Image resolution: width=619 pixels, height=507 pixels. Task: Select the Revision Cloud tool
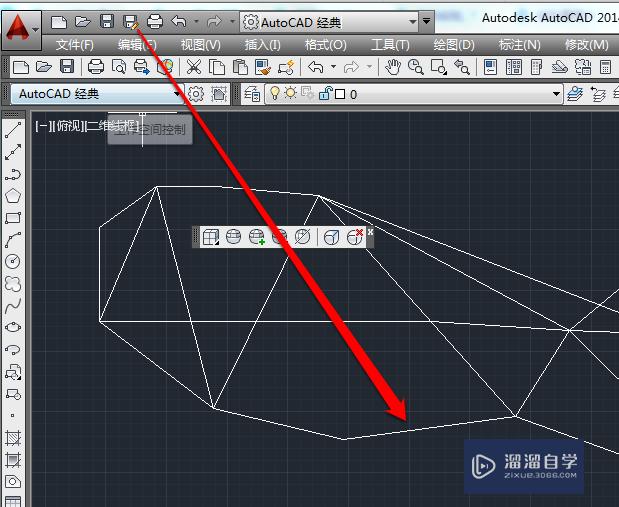click(13, 284)
